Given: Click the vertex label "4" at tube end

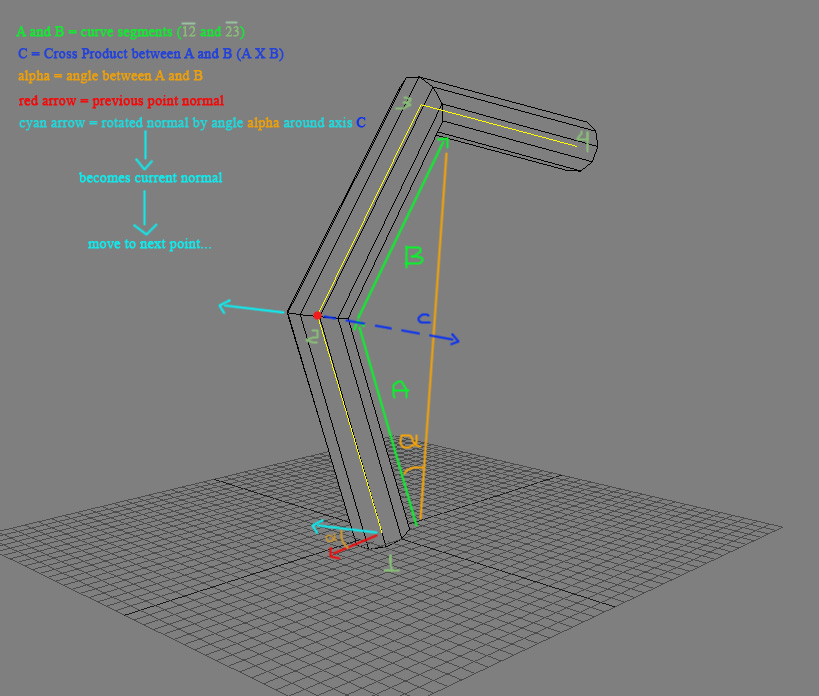Looking at the screenshot, I should 584,138.
